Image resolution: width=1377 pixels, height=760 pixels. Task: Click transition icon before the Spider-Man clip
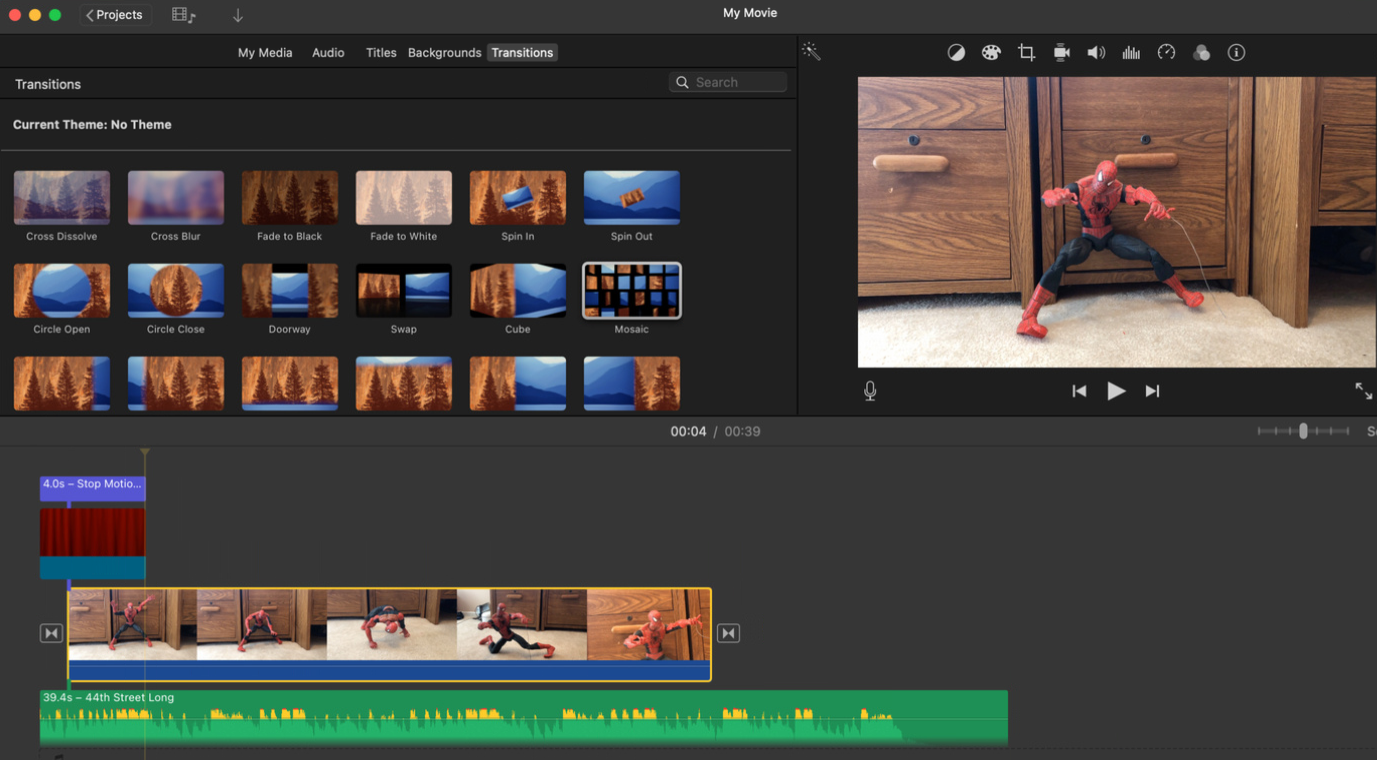pos(51,633)
